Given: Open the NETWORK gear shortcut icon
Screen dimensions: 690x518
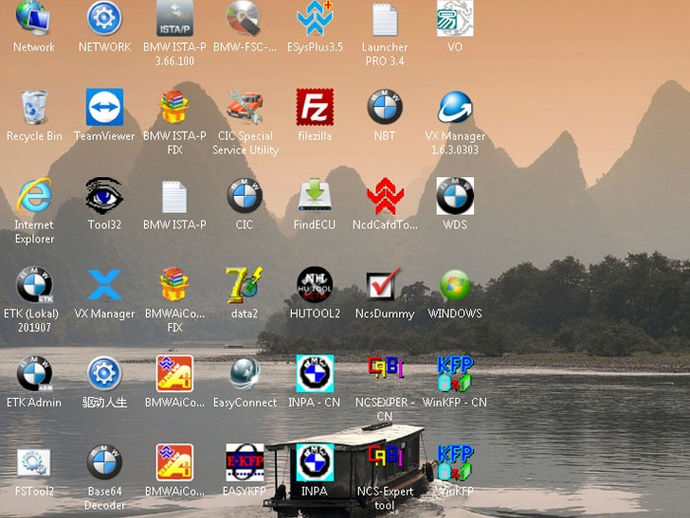Looking at the screenshot, I should pos(104,18).
